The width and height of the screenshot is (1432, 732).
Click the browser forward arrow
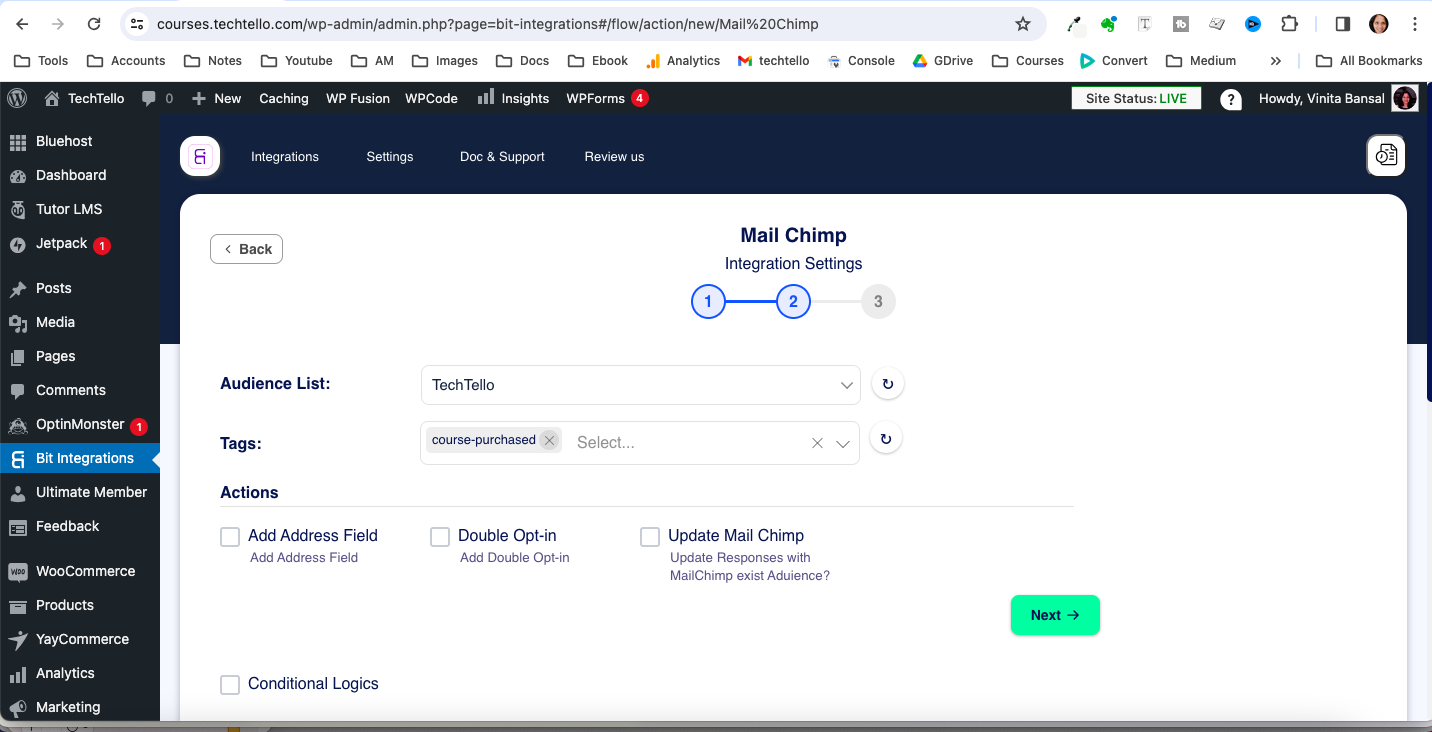(x=58, y=24)
